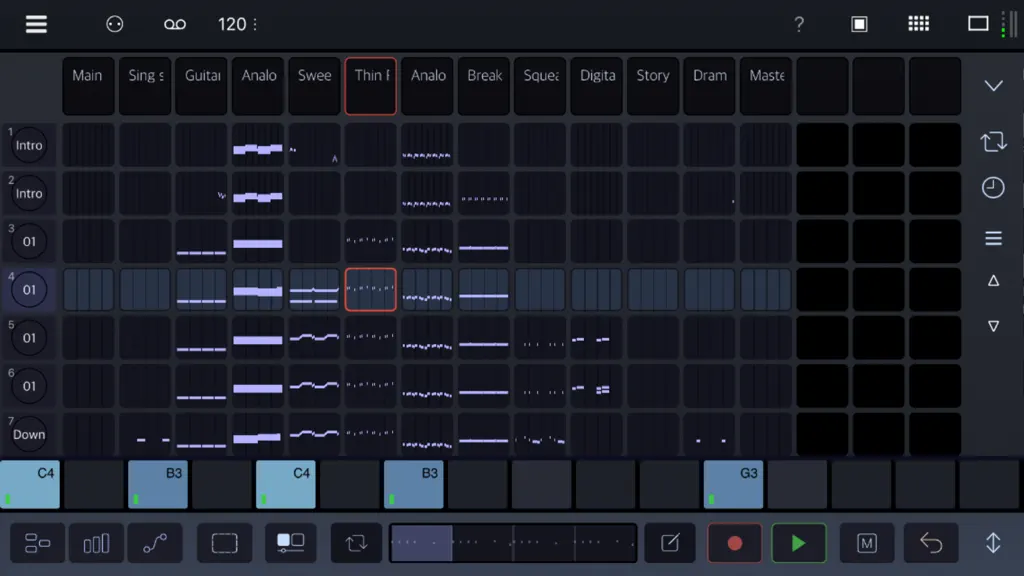Toggle the M mute button

[867, 543]
